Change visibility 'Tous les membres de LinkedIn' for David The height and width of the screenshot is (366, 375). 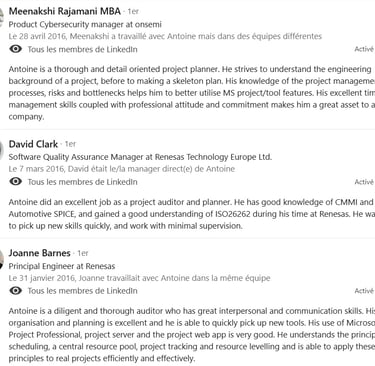[82, 182]
